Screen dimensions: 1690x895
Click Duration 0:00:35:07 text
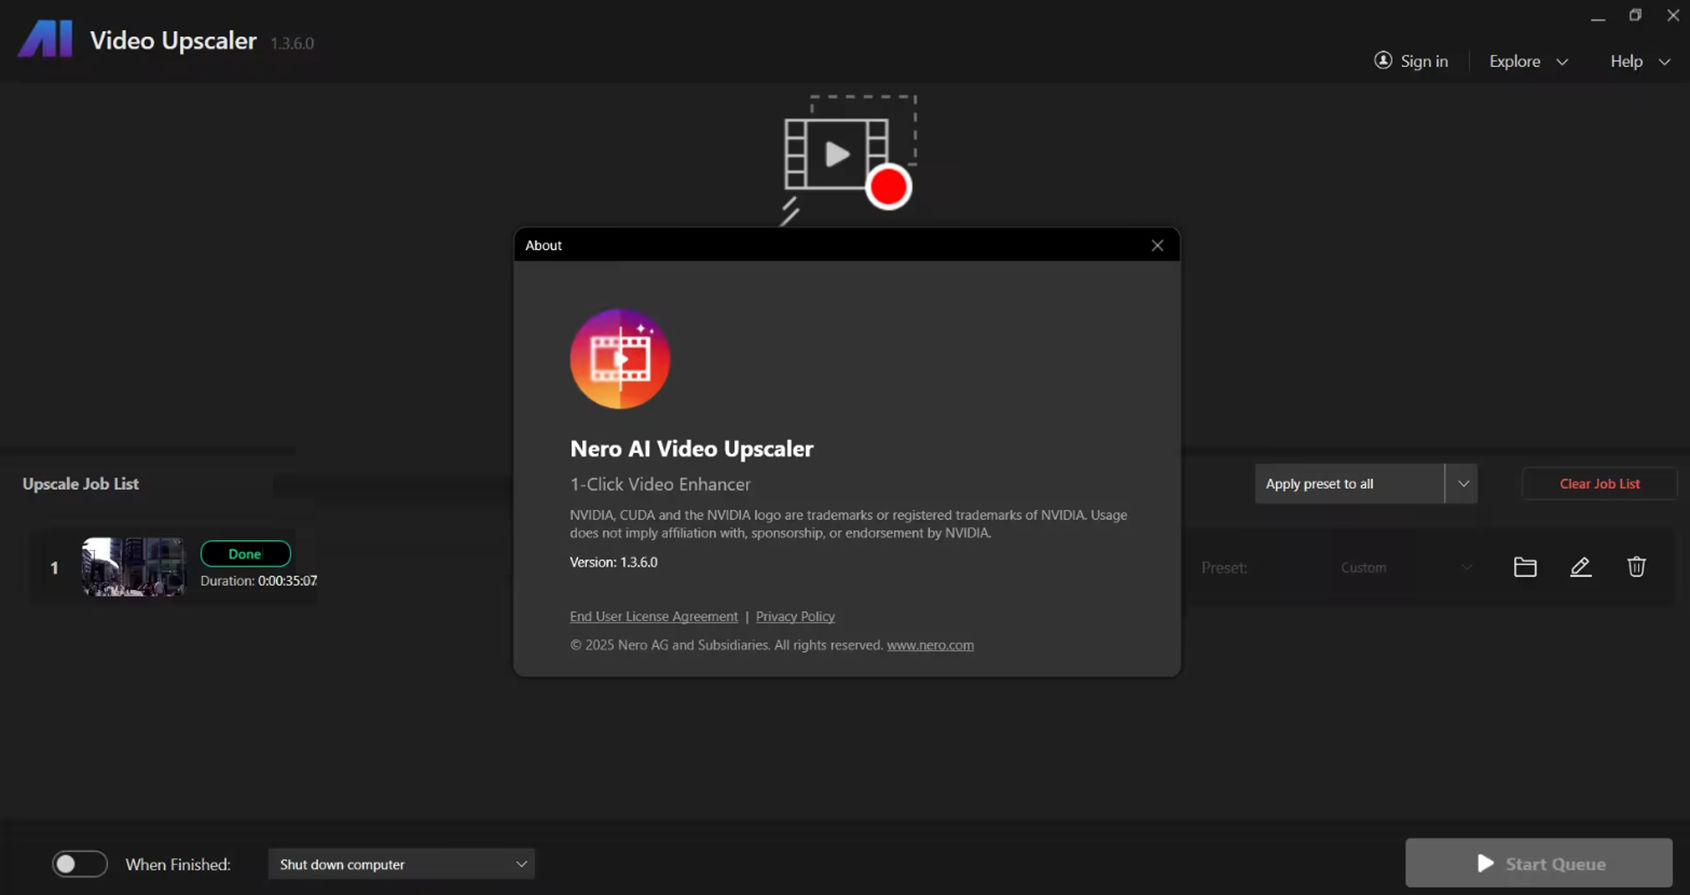tap(259, 581)
